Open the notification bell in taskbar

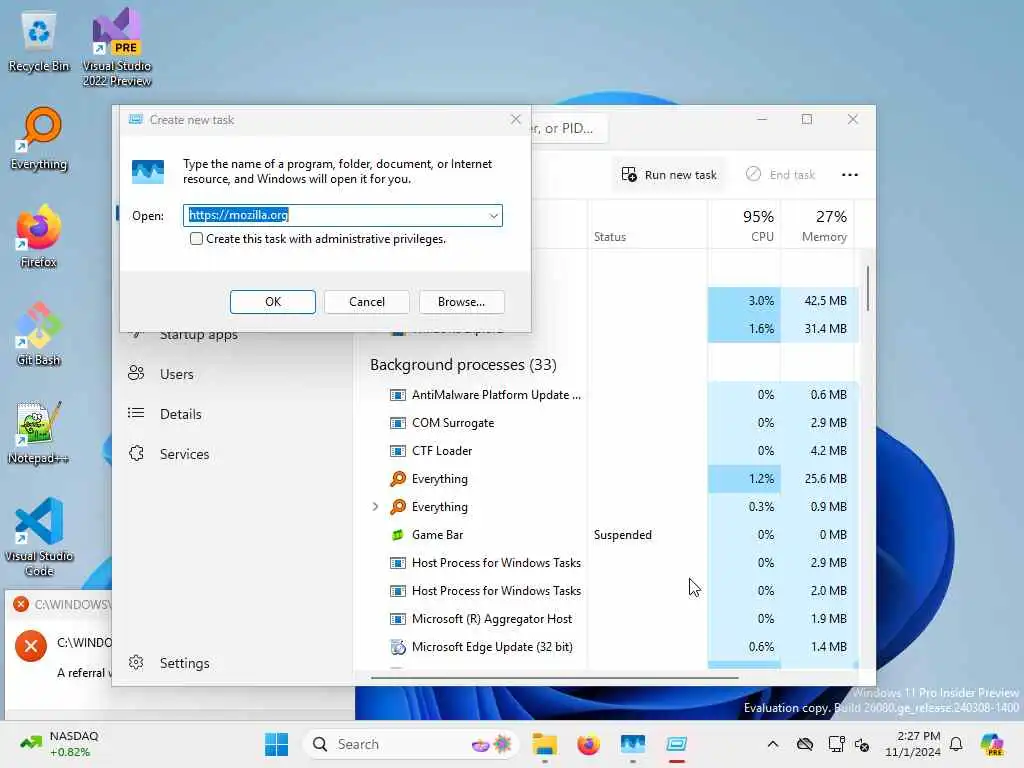click(956, 744)
